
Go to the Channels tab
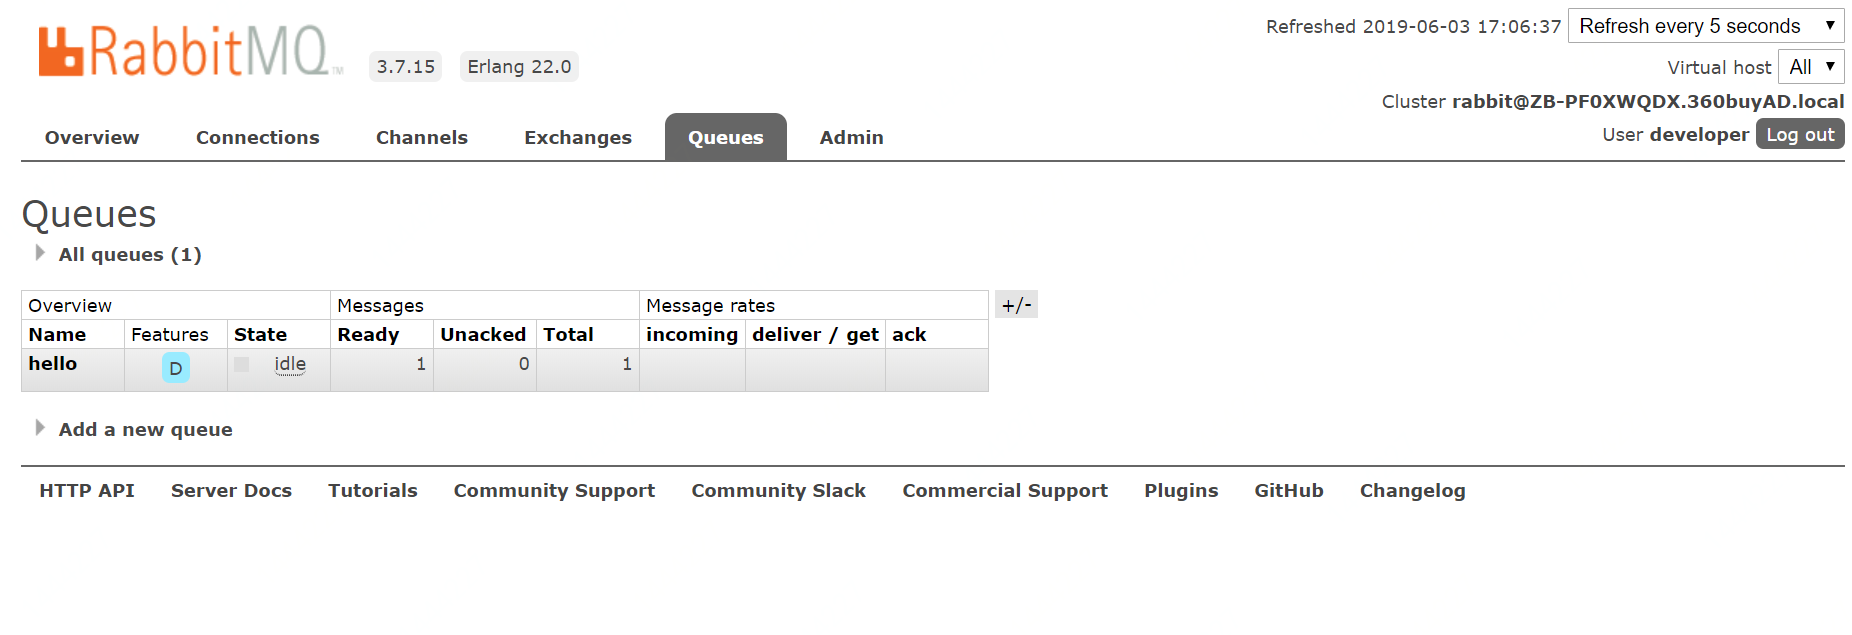[422, 138]
